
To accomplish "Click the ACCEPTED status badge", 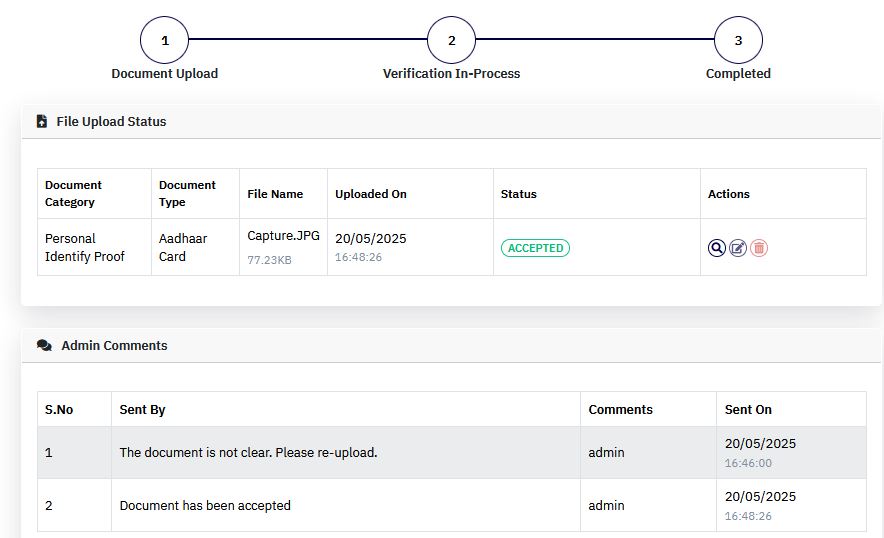I will click(535, 248).
